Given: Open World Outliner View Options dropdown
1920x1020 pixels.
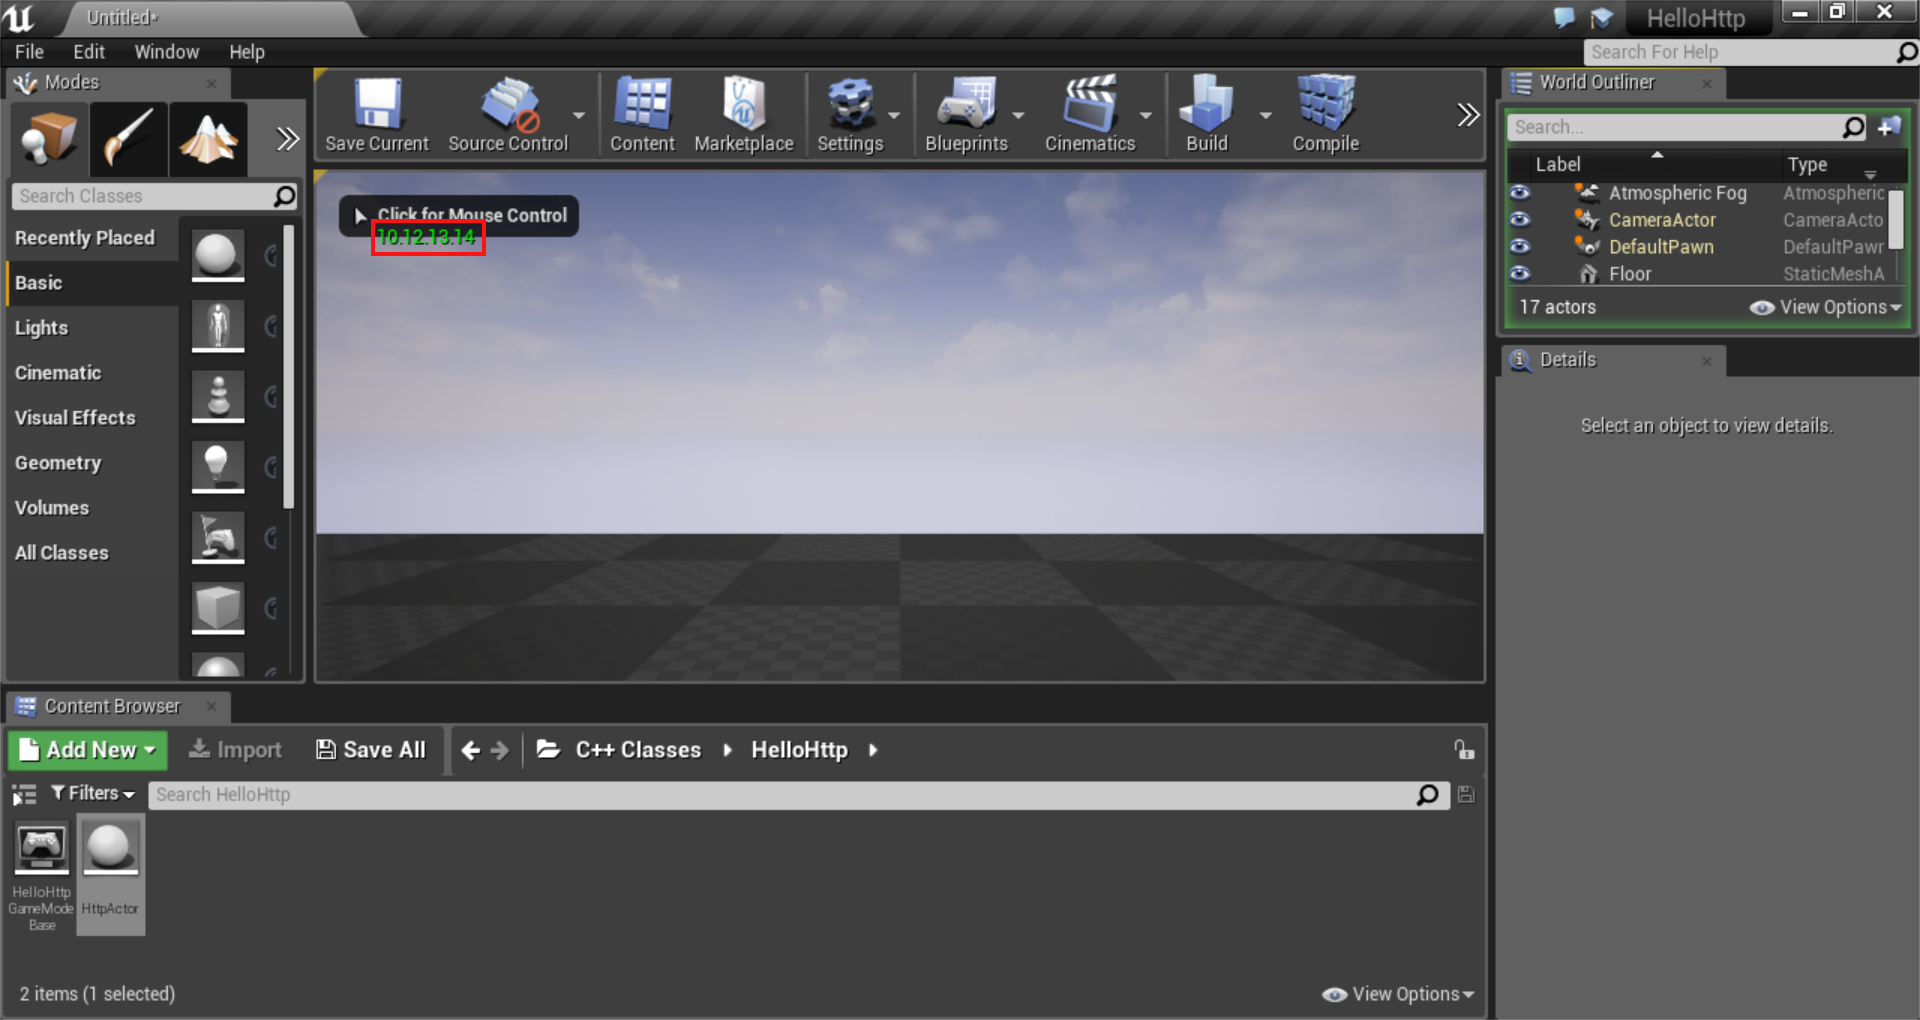Looking at the screenshot, I should tap(1826, 308).
